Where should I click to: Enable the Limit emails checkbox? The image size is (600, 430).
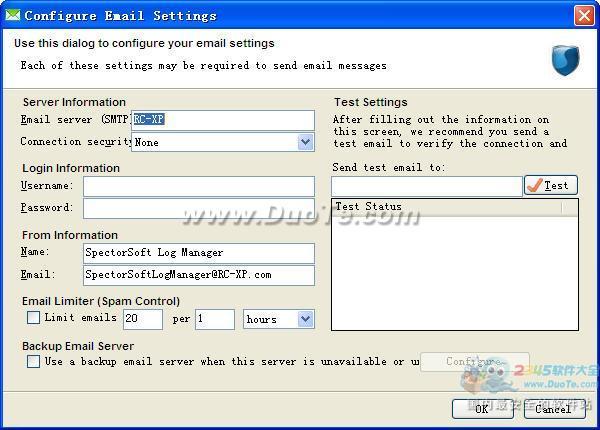[x=33, y=318]
